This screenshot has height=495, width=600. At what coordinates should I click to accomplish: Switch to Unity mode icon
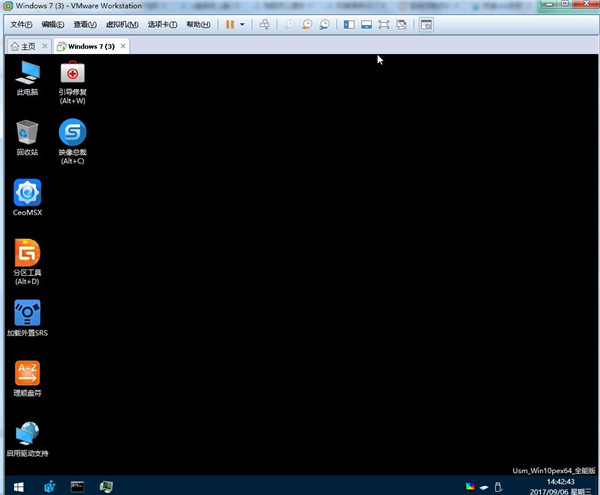point(401,24)
